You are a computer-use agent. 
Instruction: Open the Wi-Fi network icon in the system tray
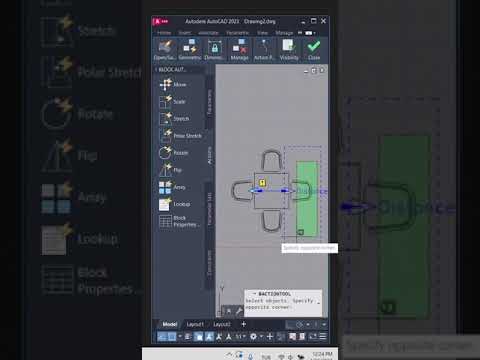tap(281, 357)
